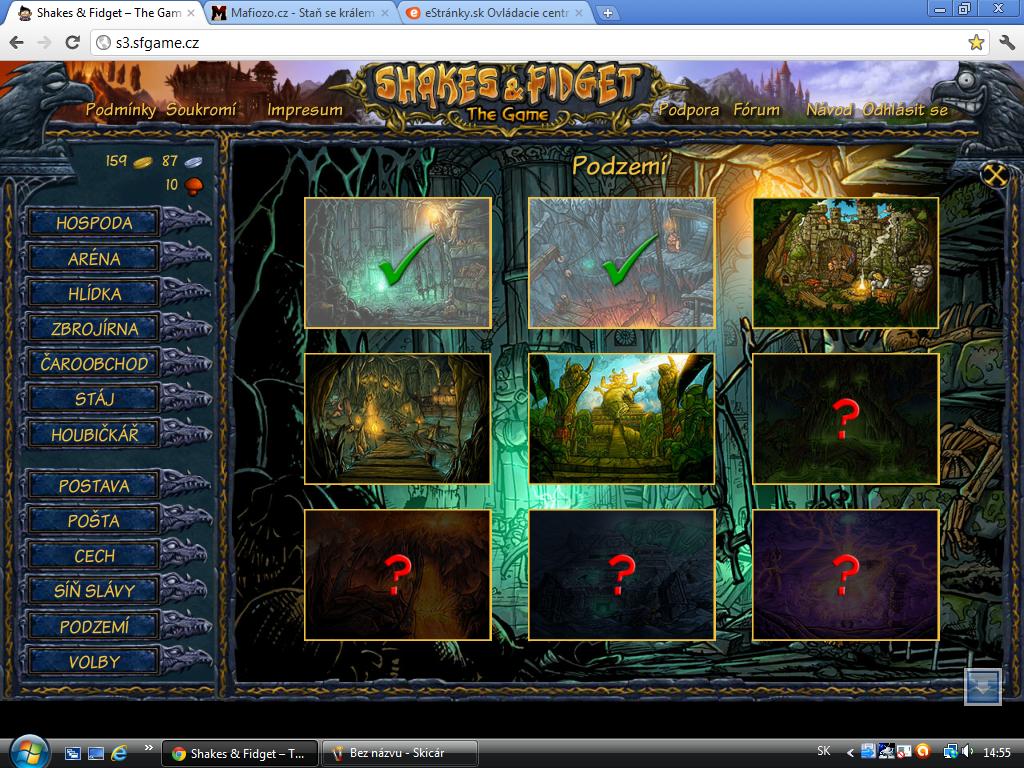Open Volby options
The image size is (1024, 768).
93,662
